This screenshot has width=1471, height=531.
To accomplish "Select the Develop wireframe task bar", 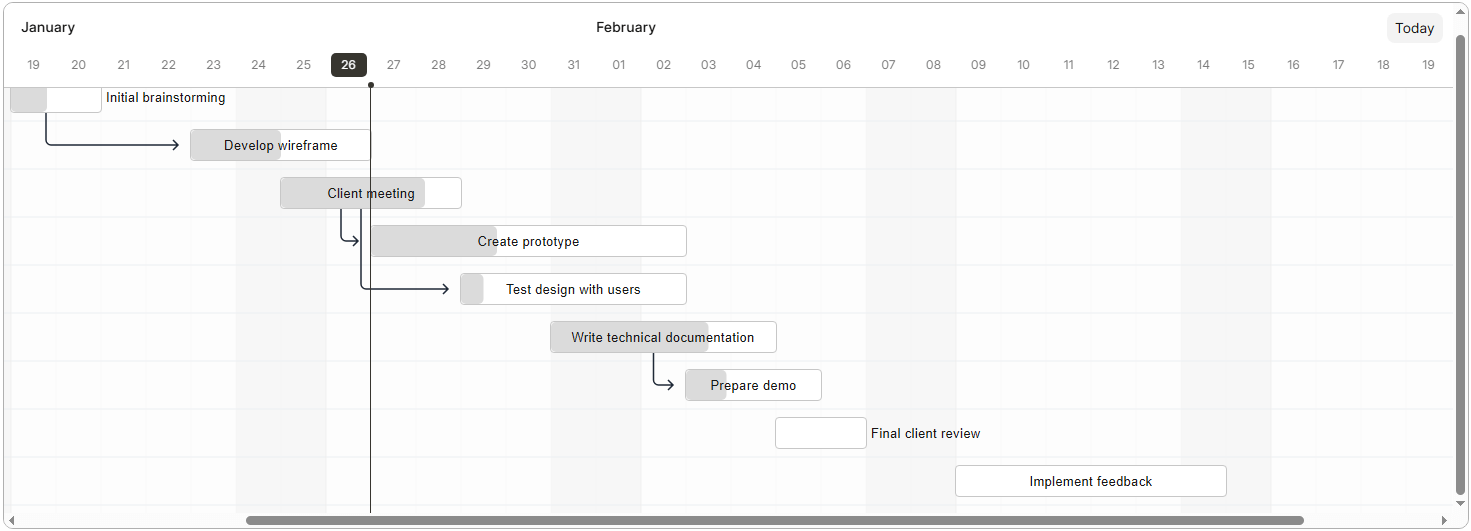I will tap(280, 145).
